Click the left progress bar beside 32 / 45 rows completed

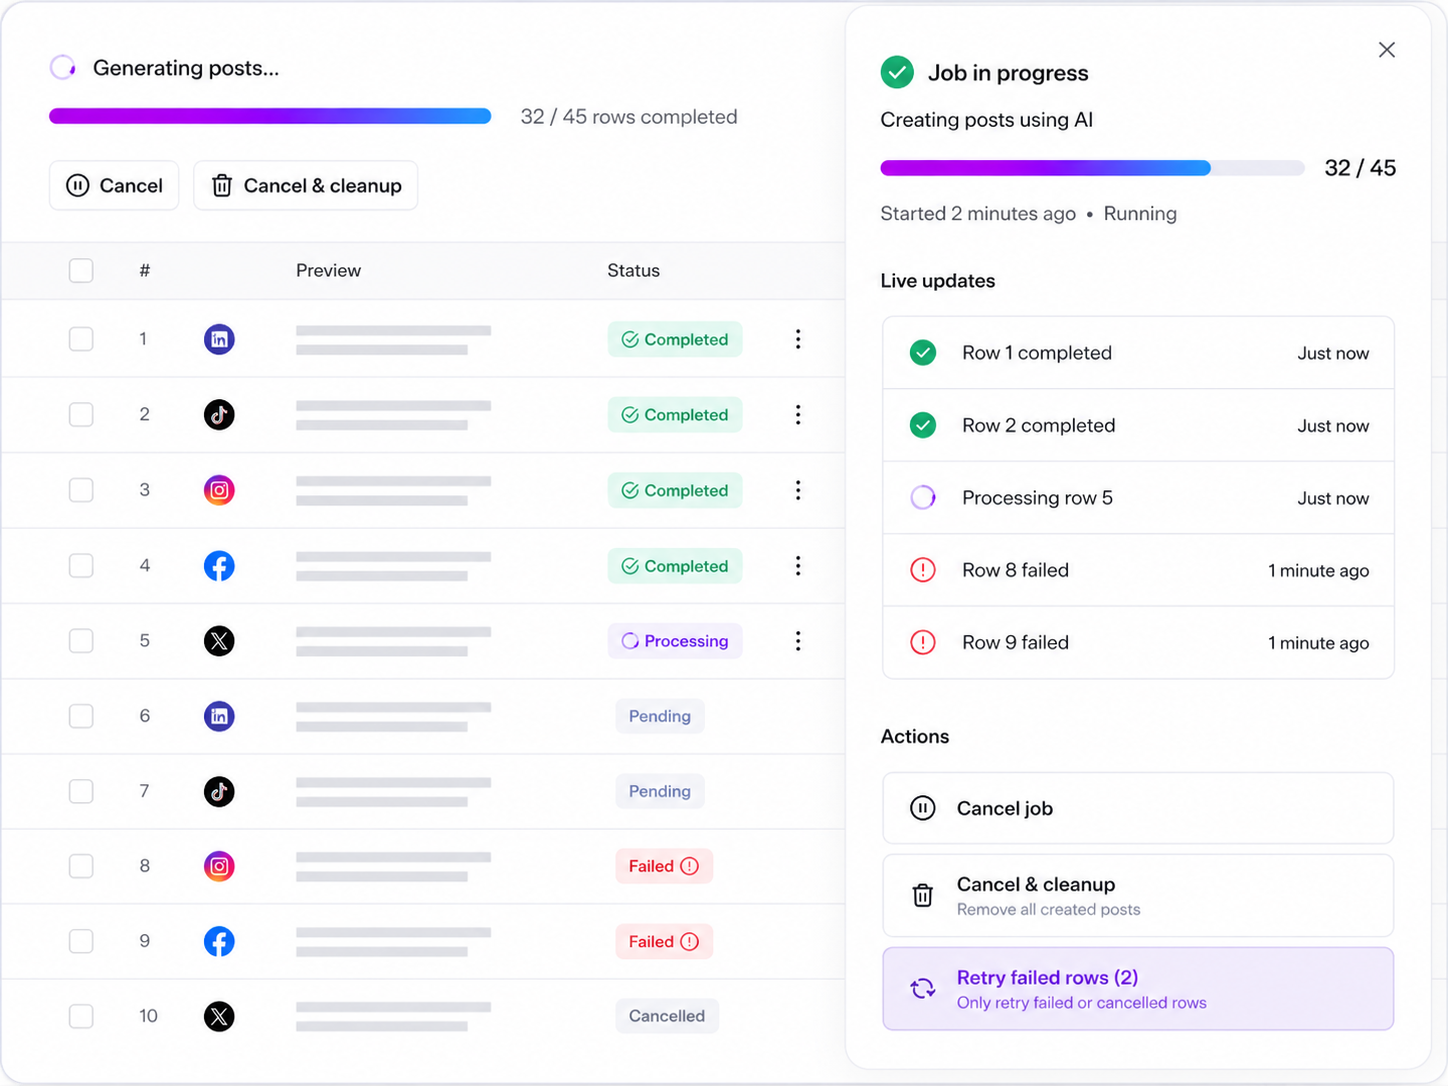[270, 117]
